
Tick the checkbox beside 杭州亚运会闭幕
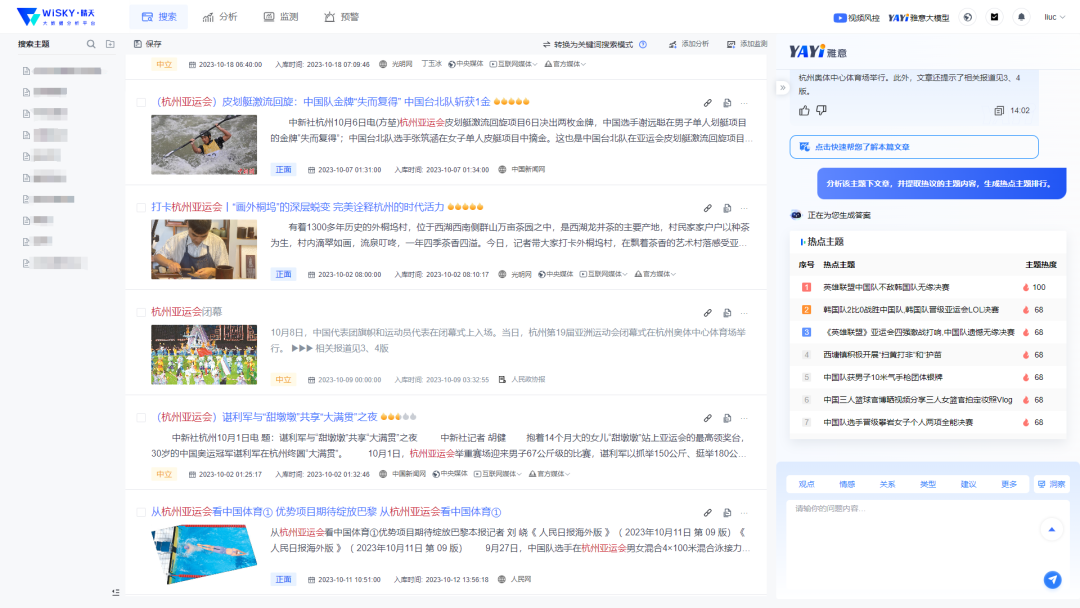click(x=141, y=312)
